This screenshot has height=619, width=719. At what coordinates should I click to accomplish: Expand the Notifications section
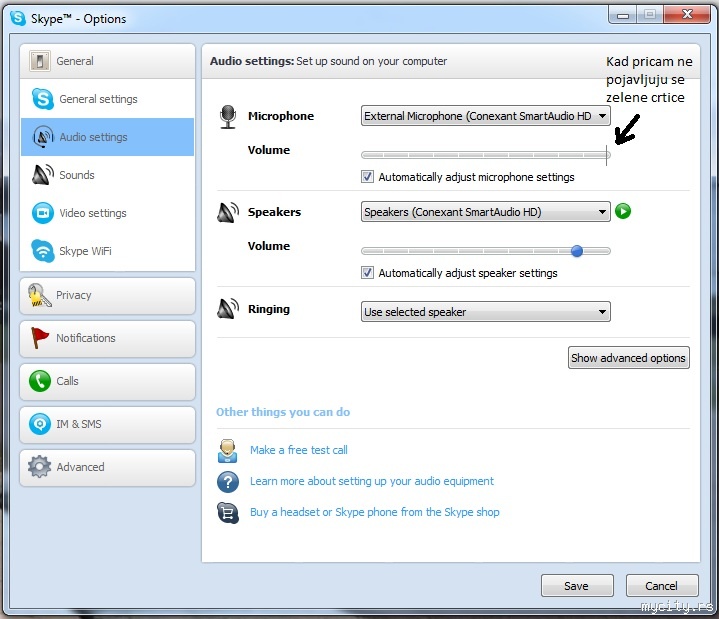coord(108,339)
